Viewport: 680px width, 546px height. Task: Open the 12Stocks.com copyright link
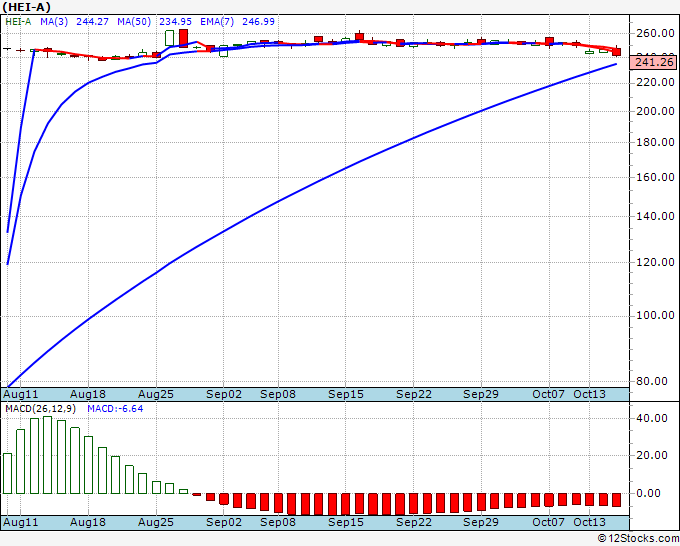pos(638,538)
